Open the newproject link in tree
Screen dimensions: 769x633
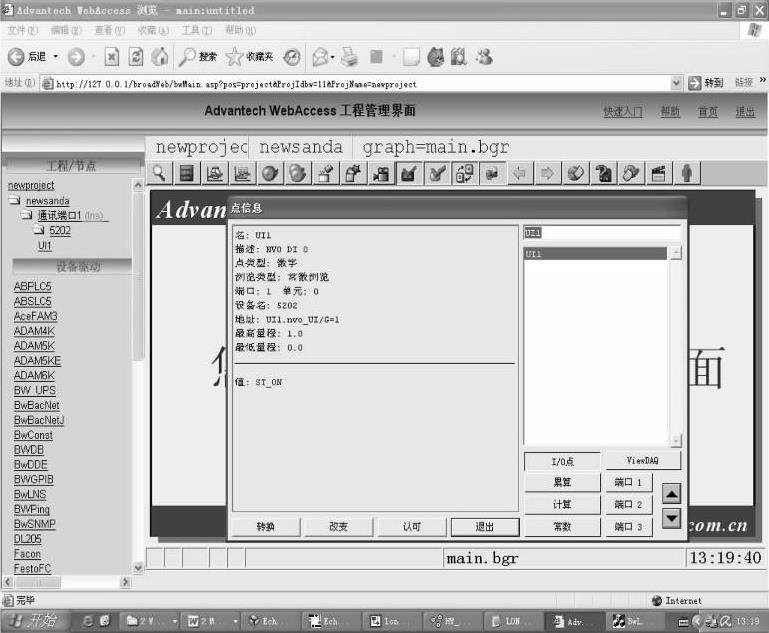coord(31,185)
